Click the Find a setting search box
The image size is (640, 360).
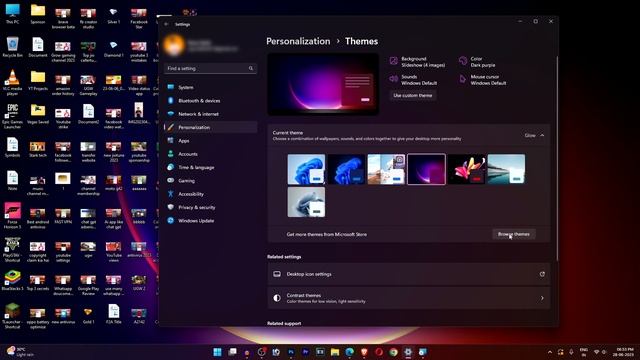[x=210, y=68]
